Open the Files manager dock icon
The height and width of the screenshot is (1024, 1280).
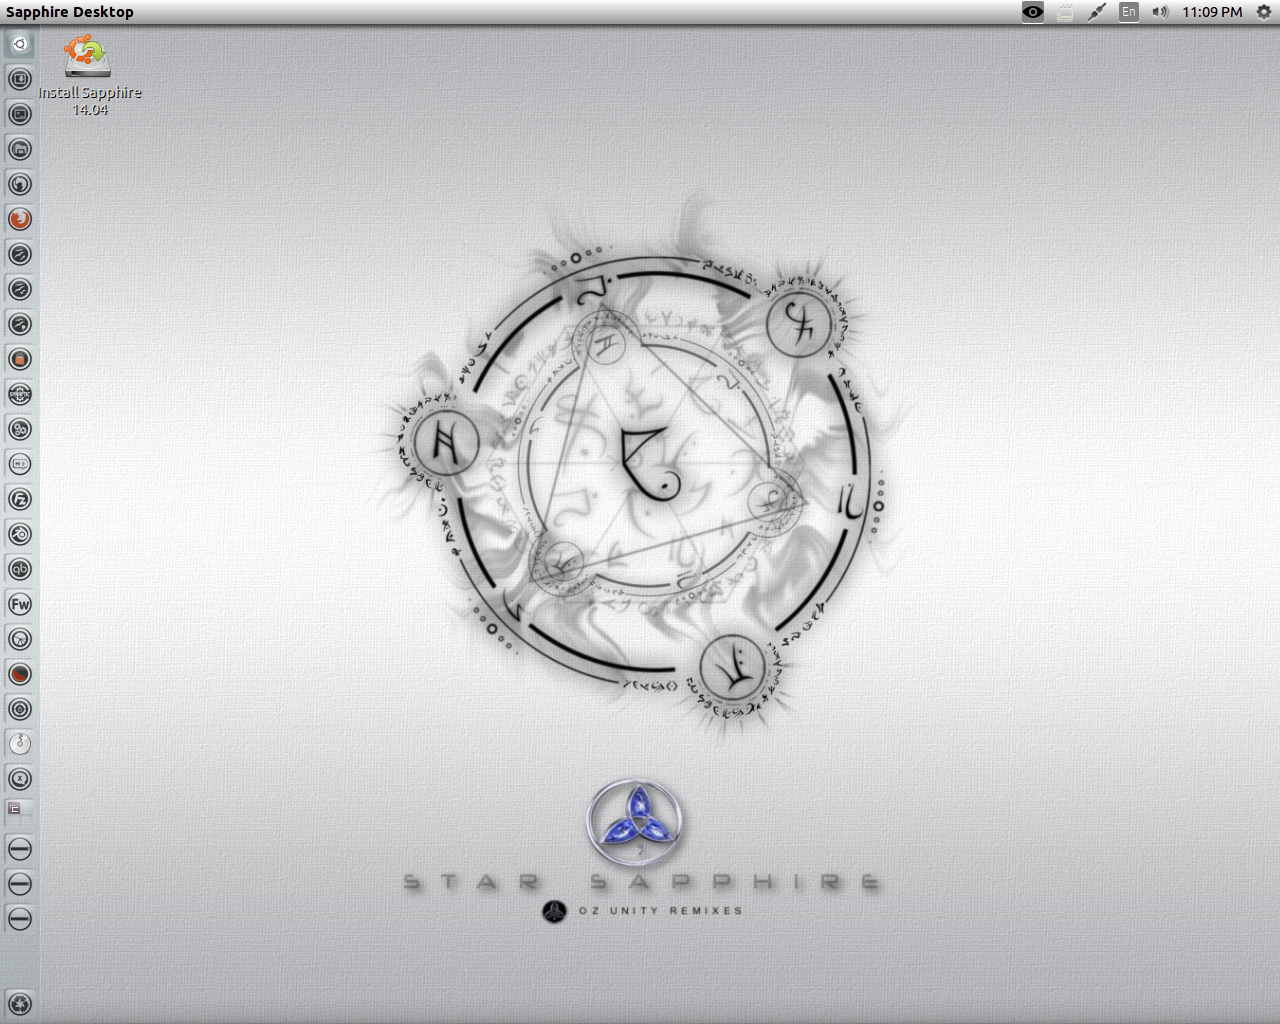coord(20,149)
